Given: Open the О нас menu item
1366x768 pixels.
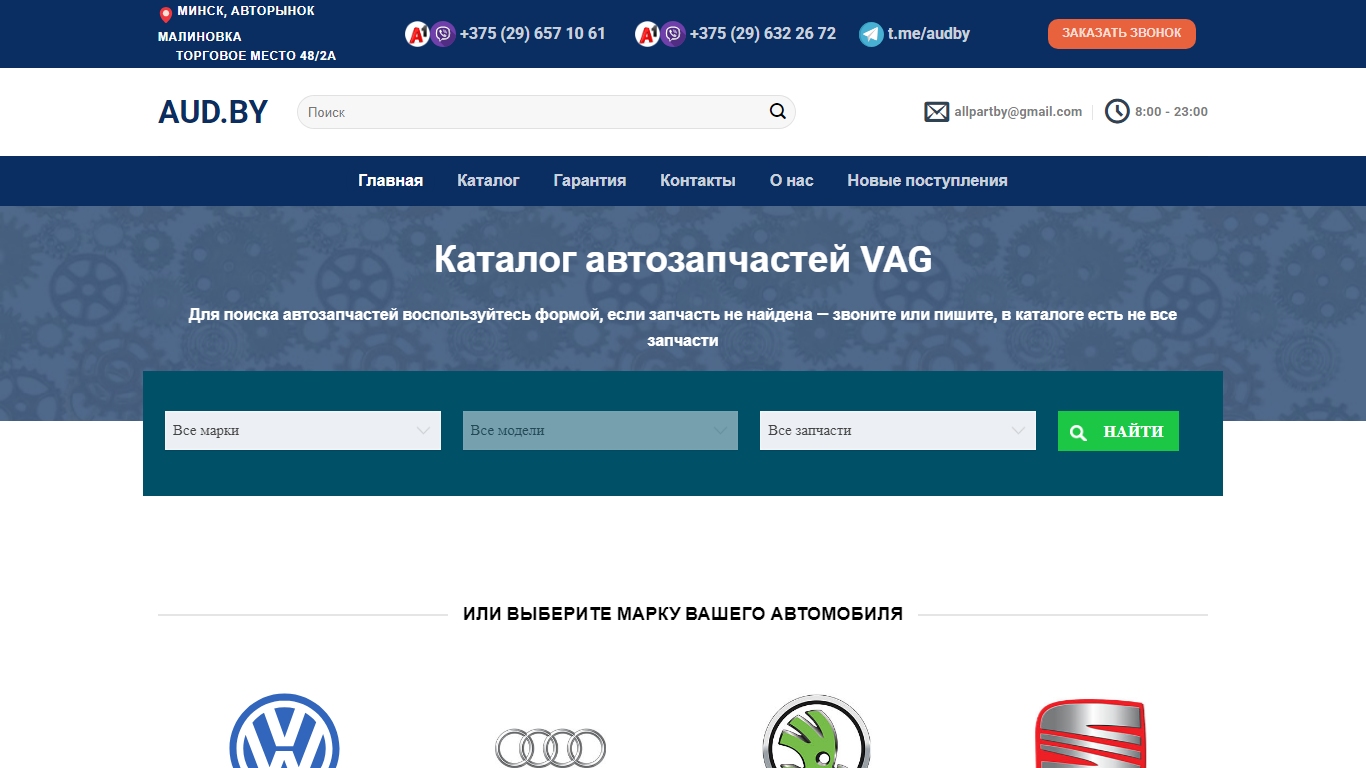Looking at the screenshot, I should point(791,181).
